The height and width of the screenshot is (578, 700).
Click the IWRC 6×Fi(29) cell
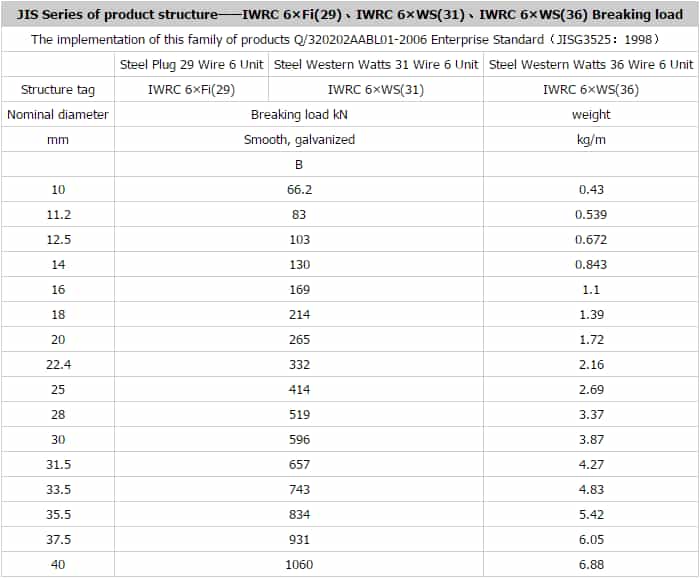coord(191,89)
